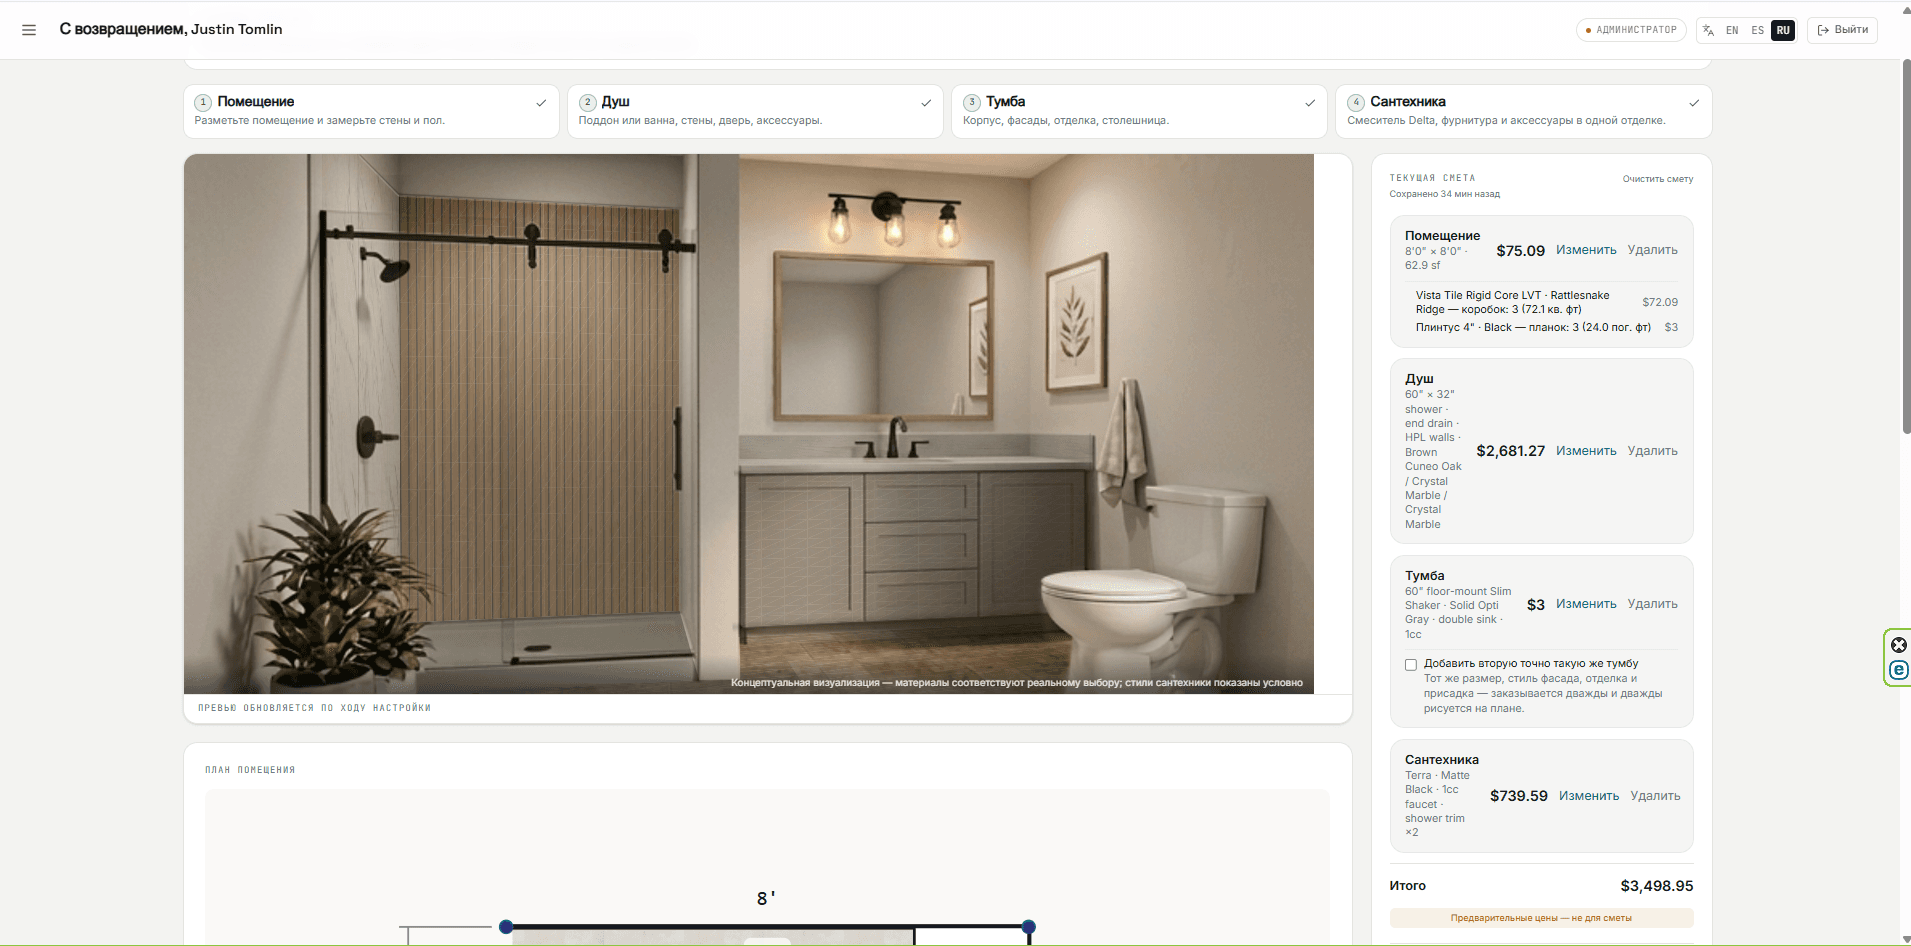Click the checkmark on Сантехника step
Viewport: 1911px width, 946px height.
pyautogui.click(x=1694, y=103)
